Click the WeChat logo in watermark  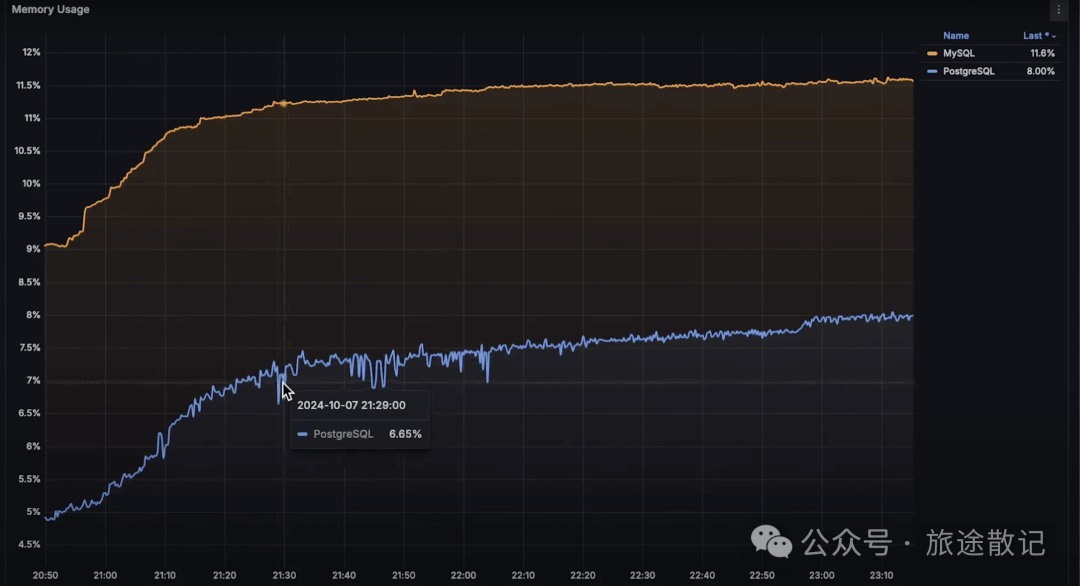tap(771, 542)
